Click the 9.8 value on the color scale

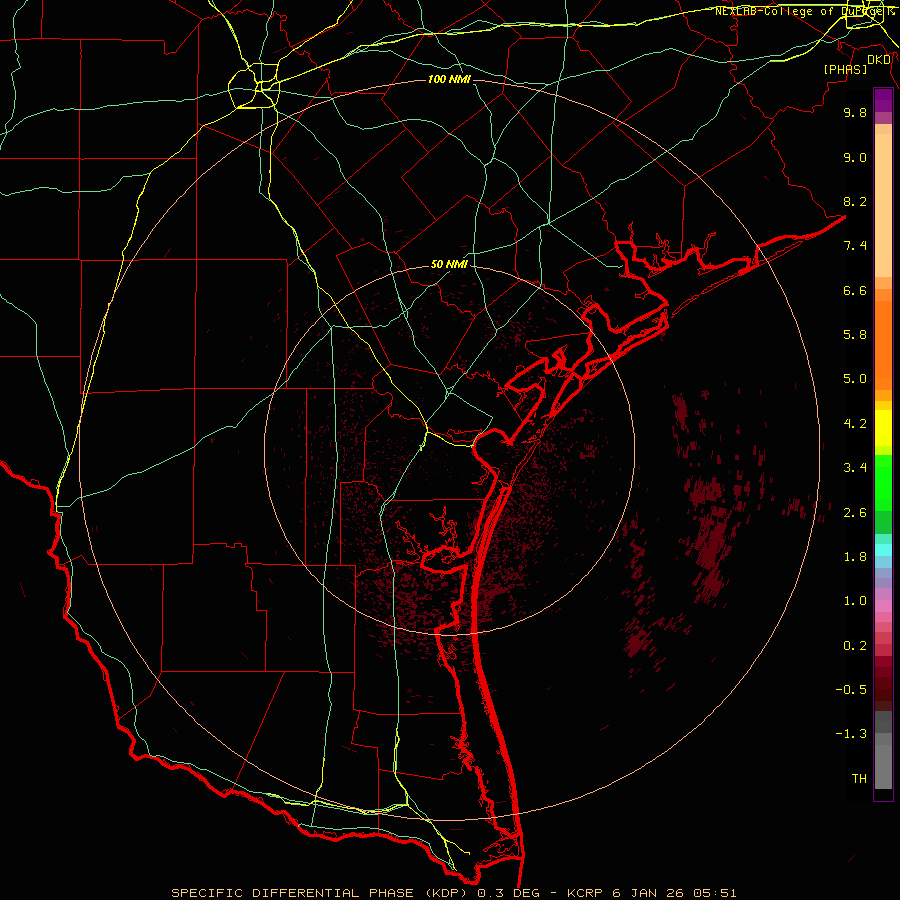point(855,112)
